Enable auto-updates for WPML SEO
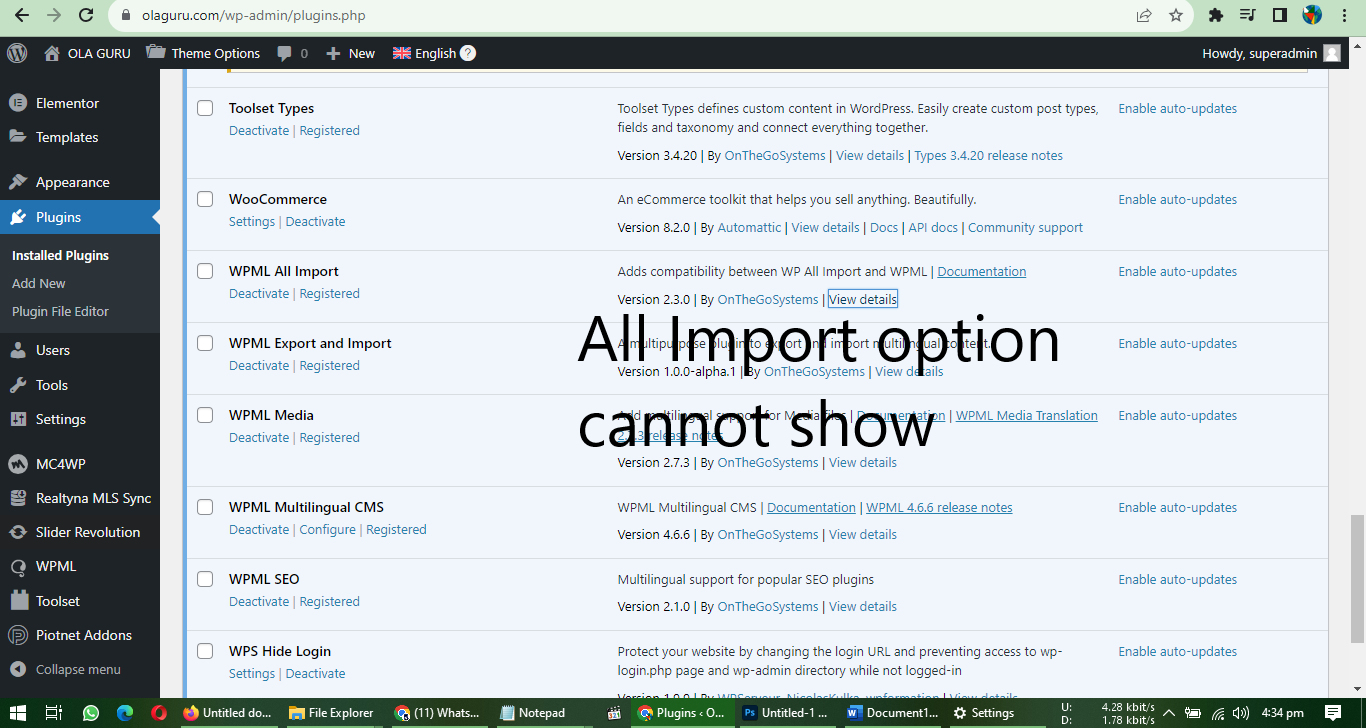Screen dimensions: 1366x728 pyautogui.click(x=1178, y=579)
